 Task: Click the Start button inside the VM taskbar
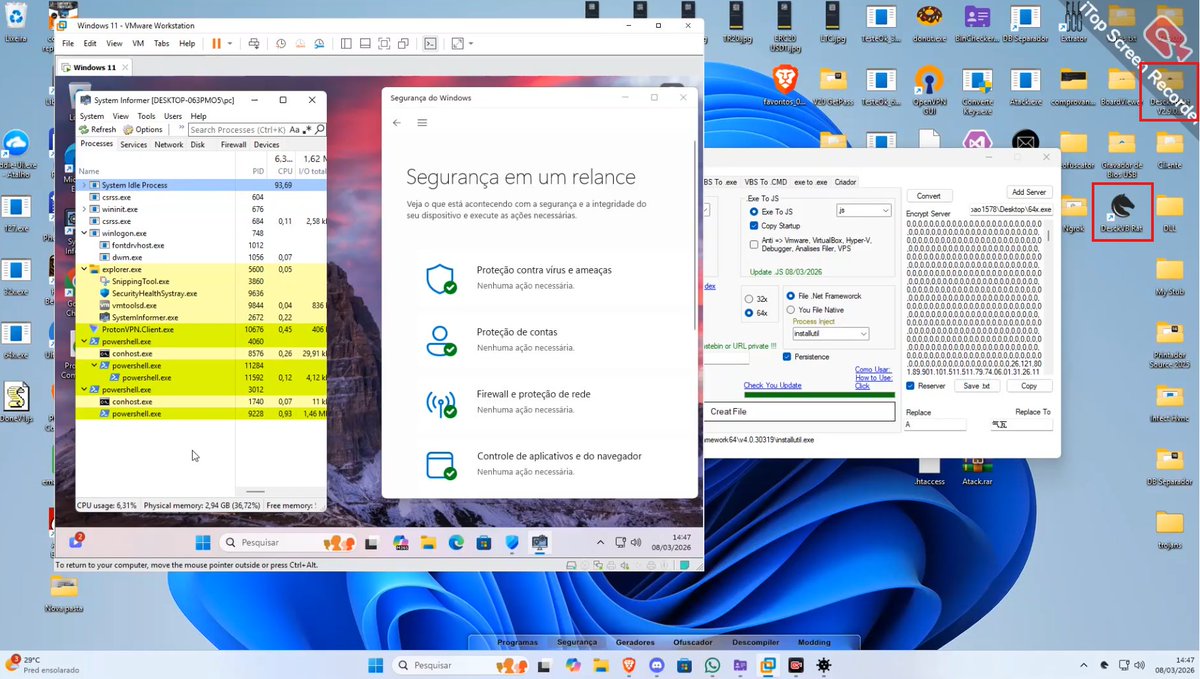point(203,542)
